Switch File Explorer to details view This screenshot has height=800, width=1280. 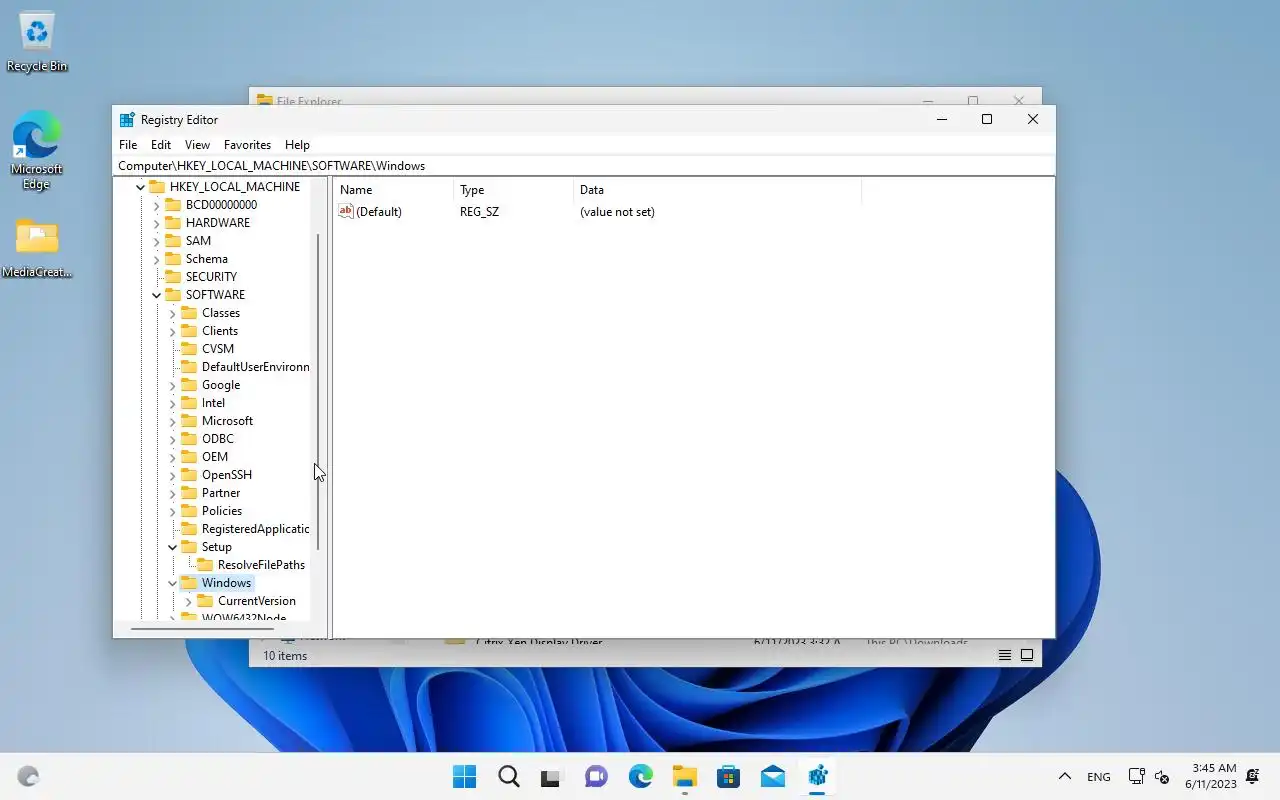pos(1005,656)
